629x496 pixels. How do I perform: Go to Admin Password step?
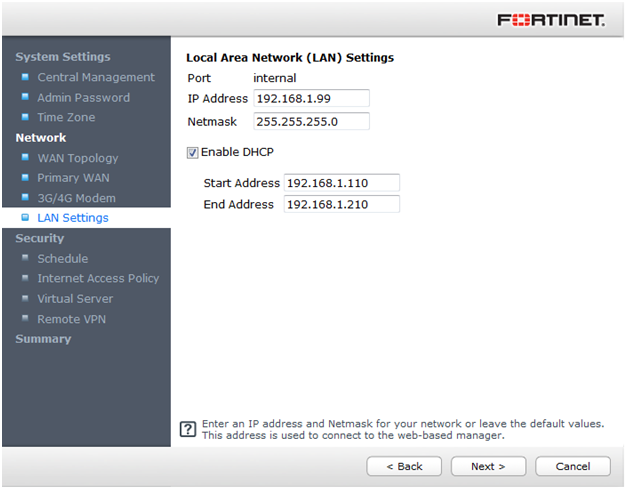point(83,98)
